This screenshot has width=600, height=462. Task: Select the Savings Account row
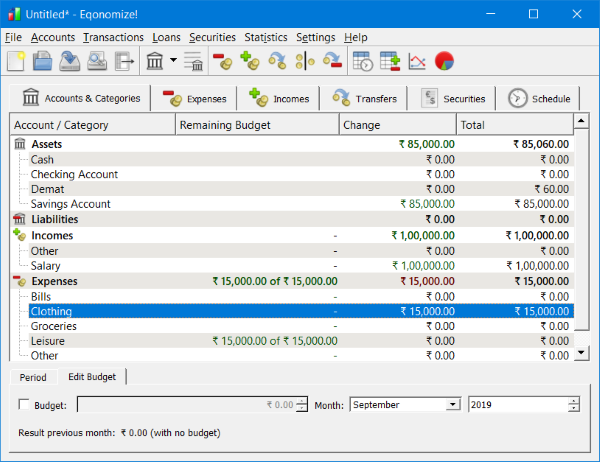pos(70,204)
